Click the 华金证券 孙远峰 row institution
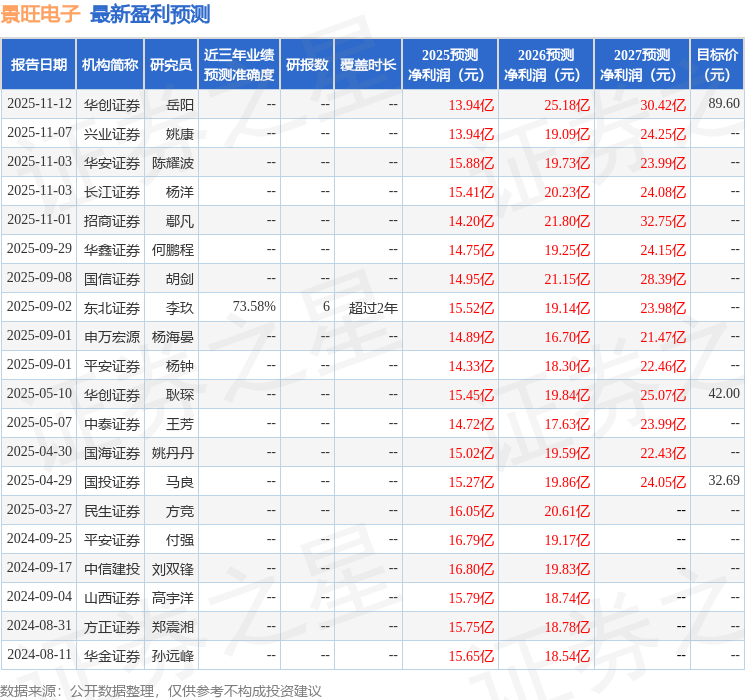This screenshot has height=700, width=745. [112, 656]
